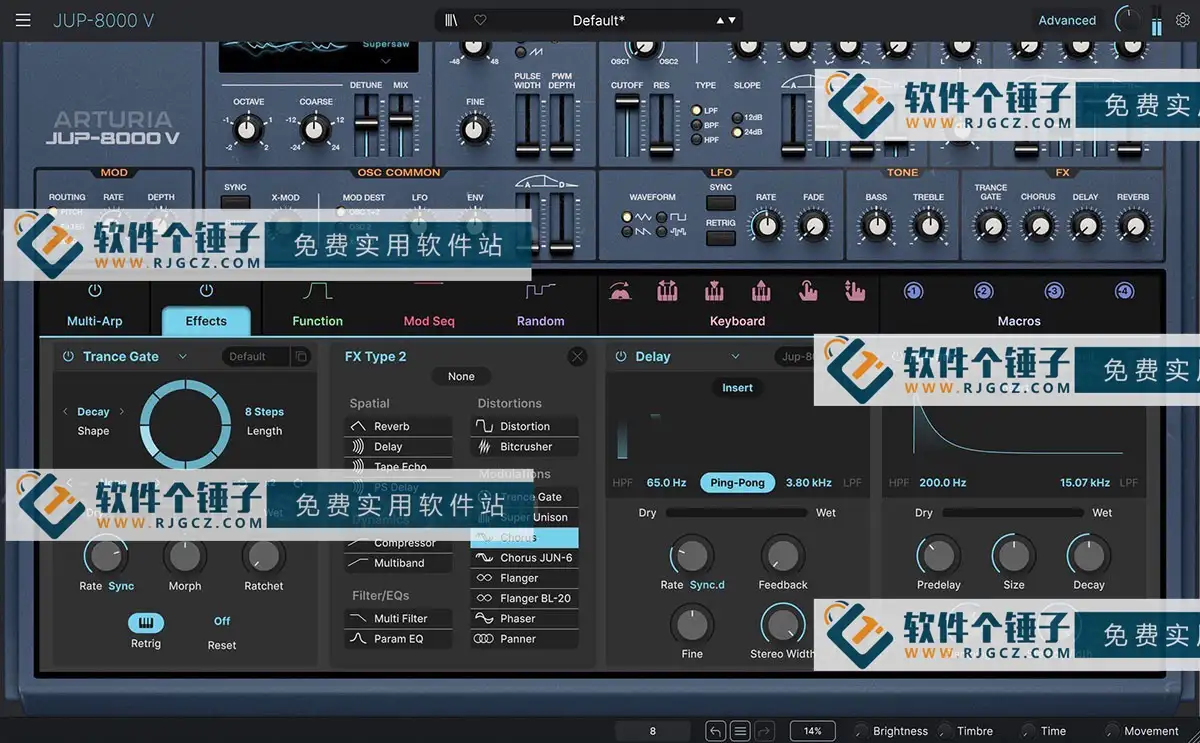Viewport: 1200px width, 743px height.
Task: Open the settings gear panel
Action: coord(1181,20)
